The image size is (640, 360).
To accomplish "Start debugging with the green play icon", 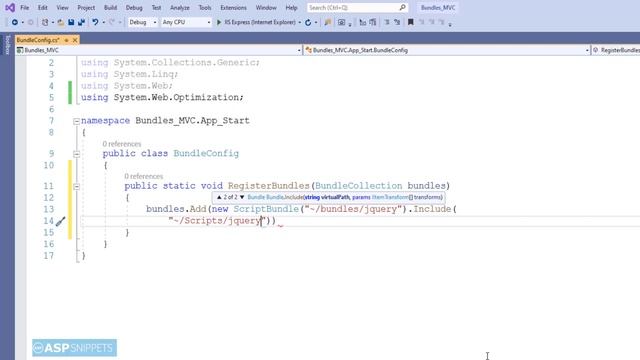I will coord(219,22).
